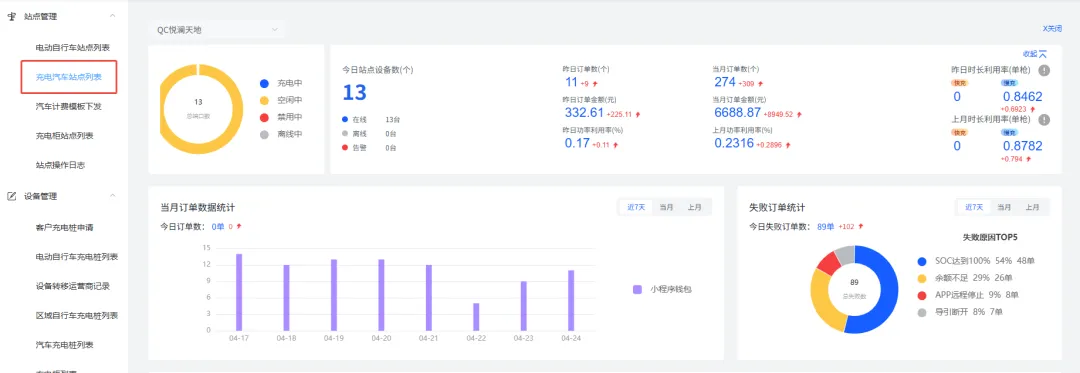This screenshot has width=1080, height=373.
Task: Click the 站点管理 section icon
Action: [11, 17]
